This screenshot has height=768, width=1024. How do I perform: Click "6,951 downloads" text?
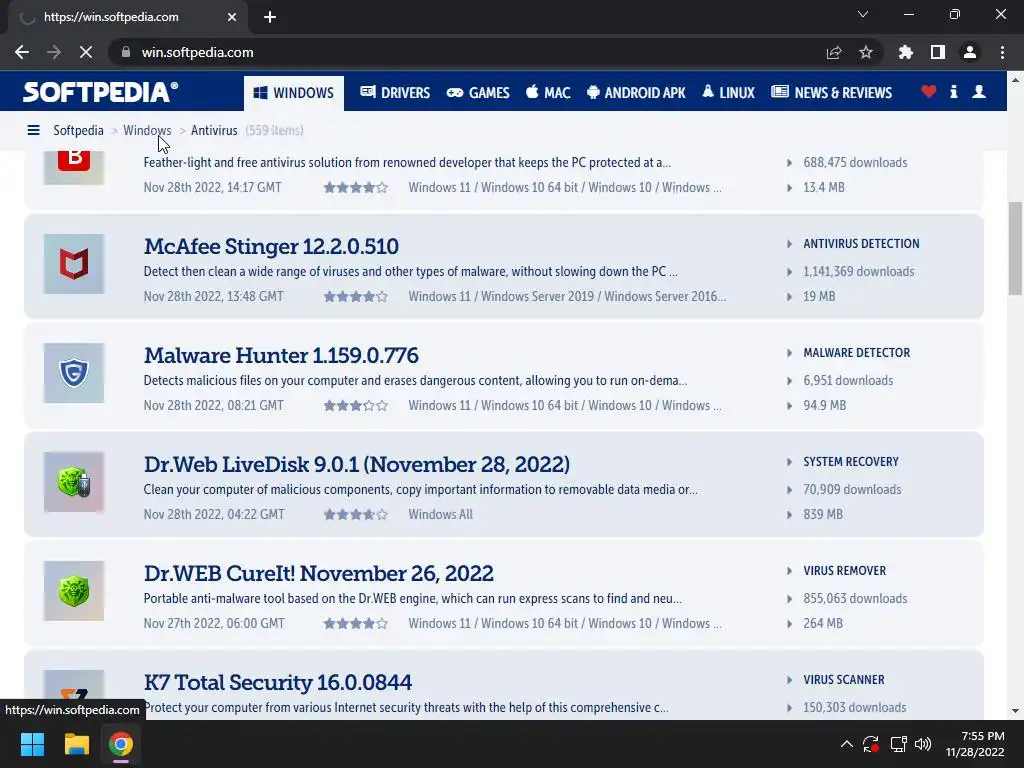(x=848, y=381)
